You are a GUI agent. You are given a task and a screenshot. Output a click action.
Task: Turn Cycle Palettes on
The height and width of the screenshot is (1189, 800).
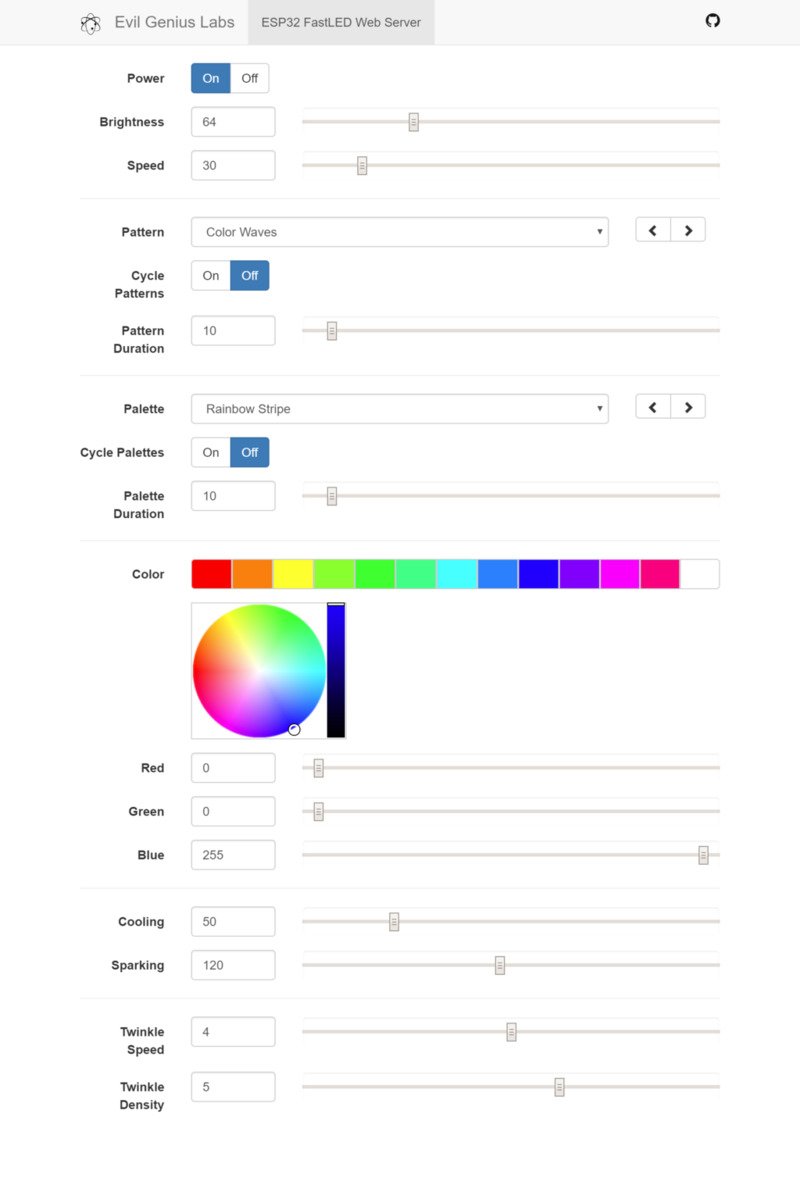point(211,453)
